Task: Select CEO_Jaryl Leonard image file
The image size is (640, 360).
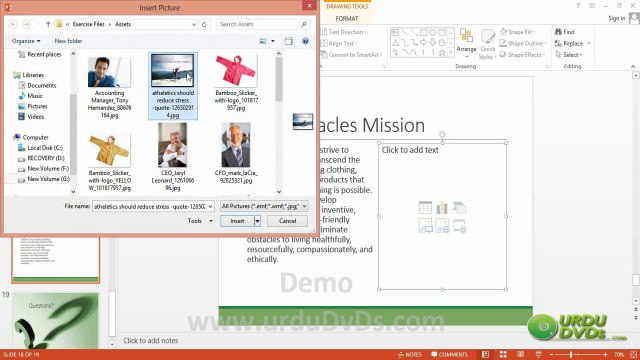Action: (x=173, y=157)
